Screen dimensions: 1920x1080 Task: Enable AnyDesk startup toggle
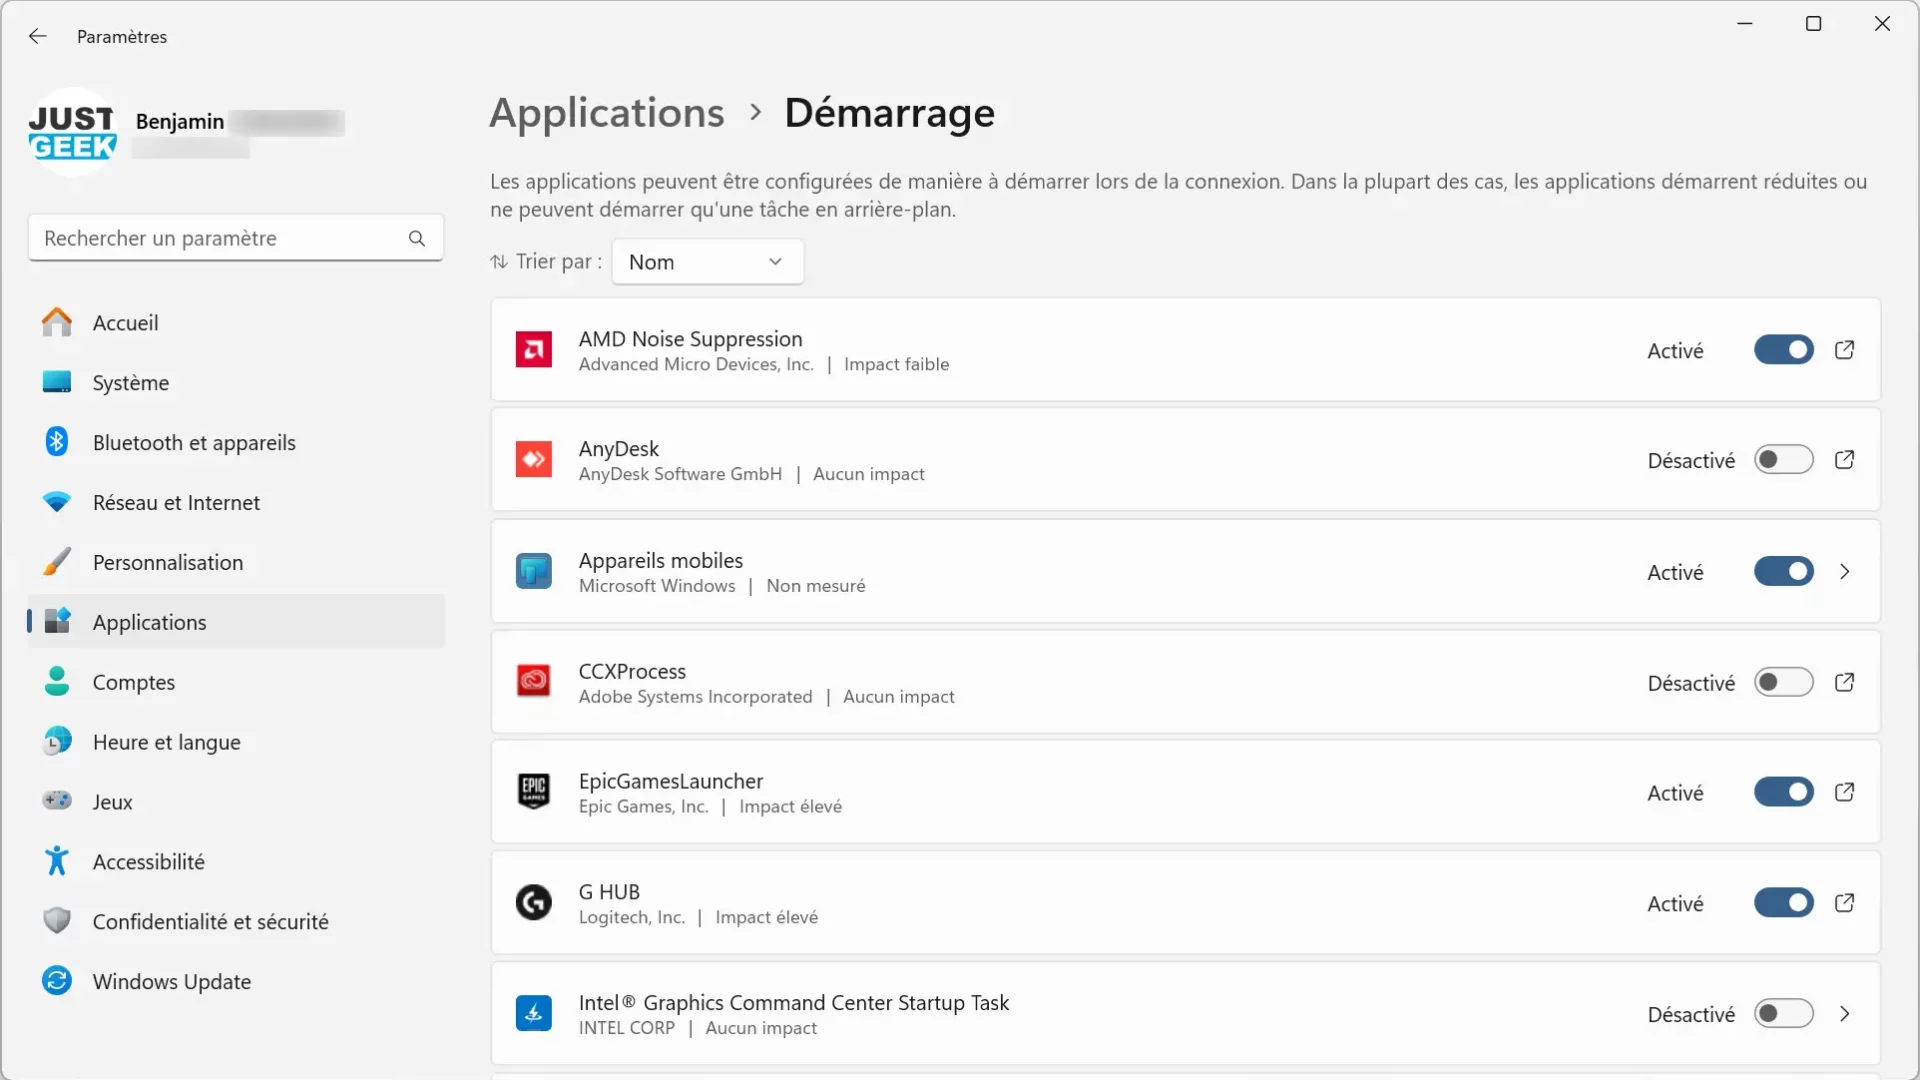1784,460
